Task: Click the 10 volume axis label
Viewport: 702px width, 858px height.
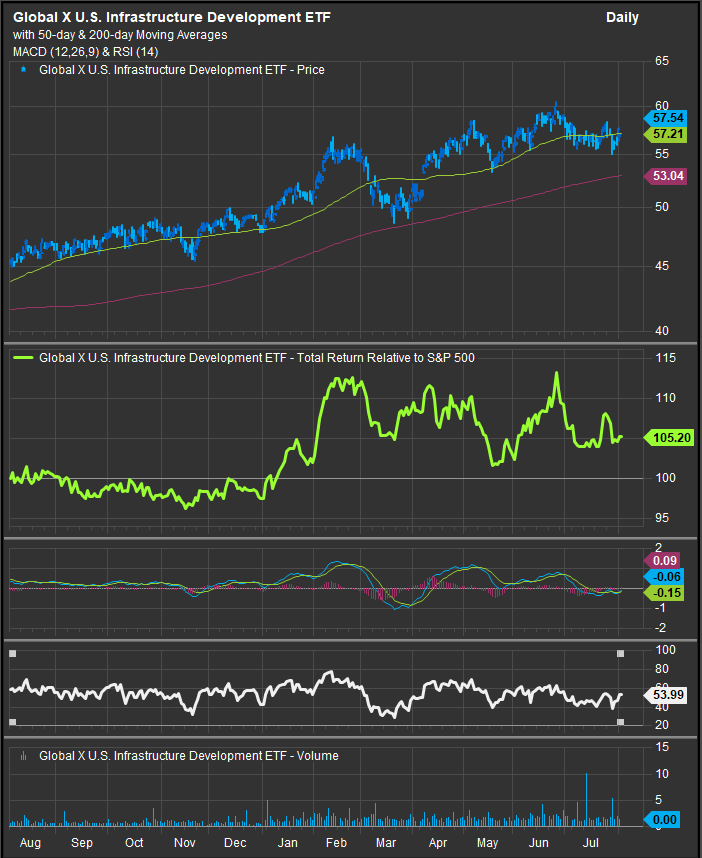Action: 662,774
